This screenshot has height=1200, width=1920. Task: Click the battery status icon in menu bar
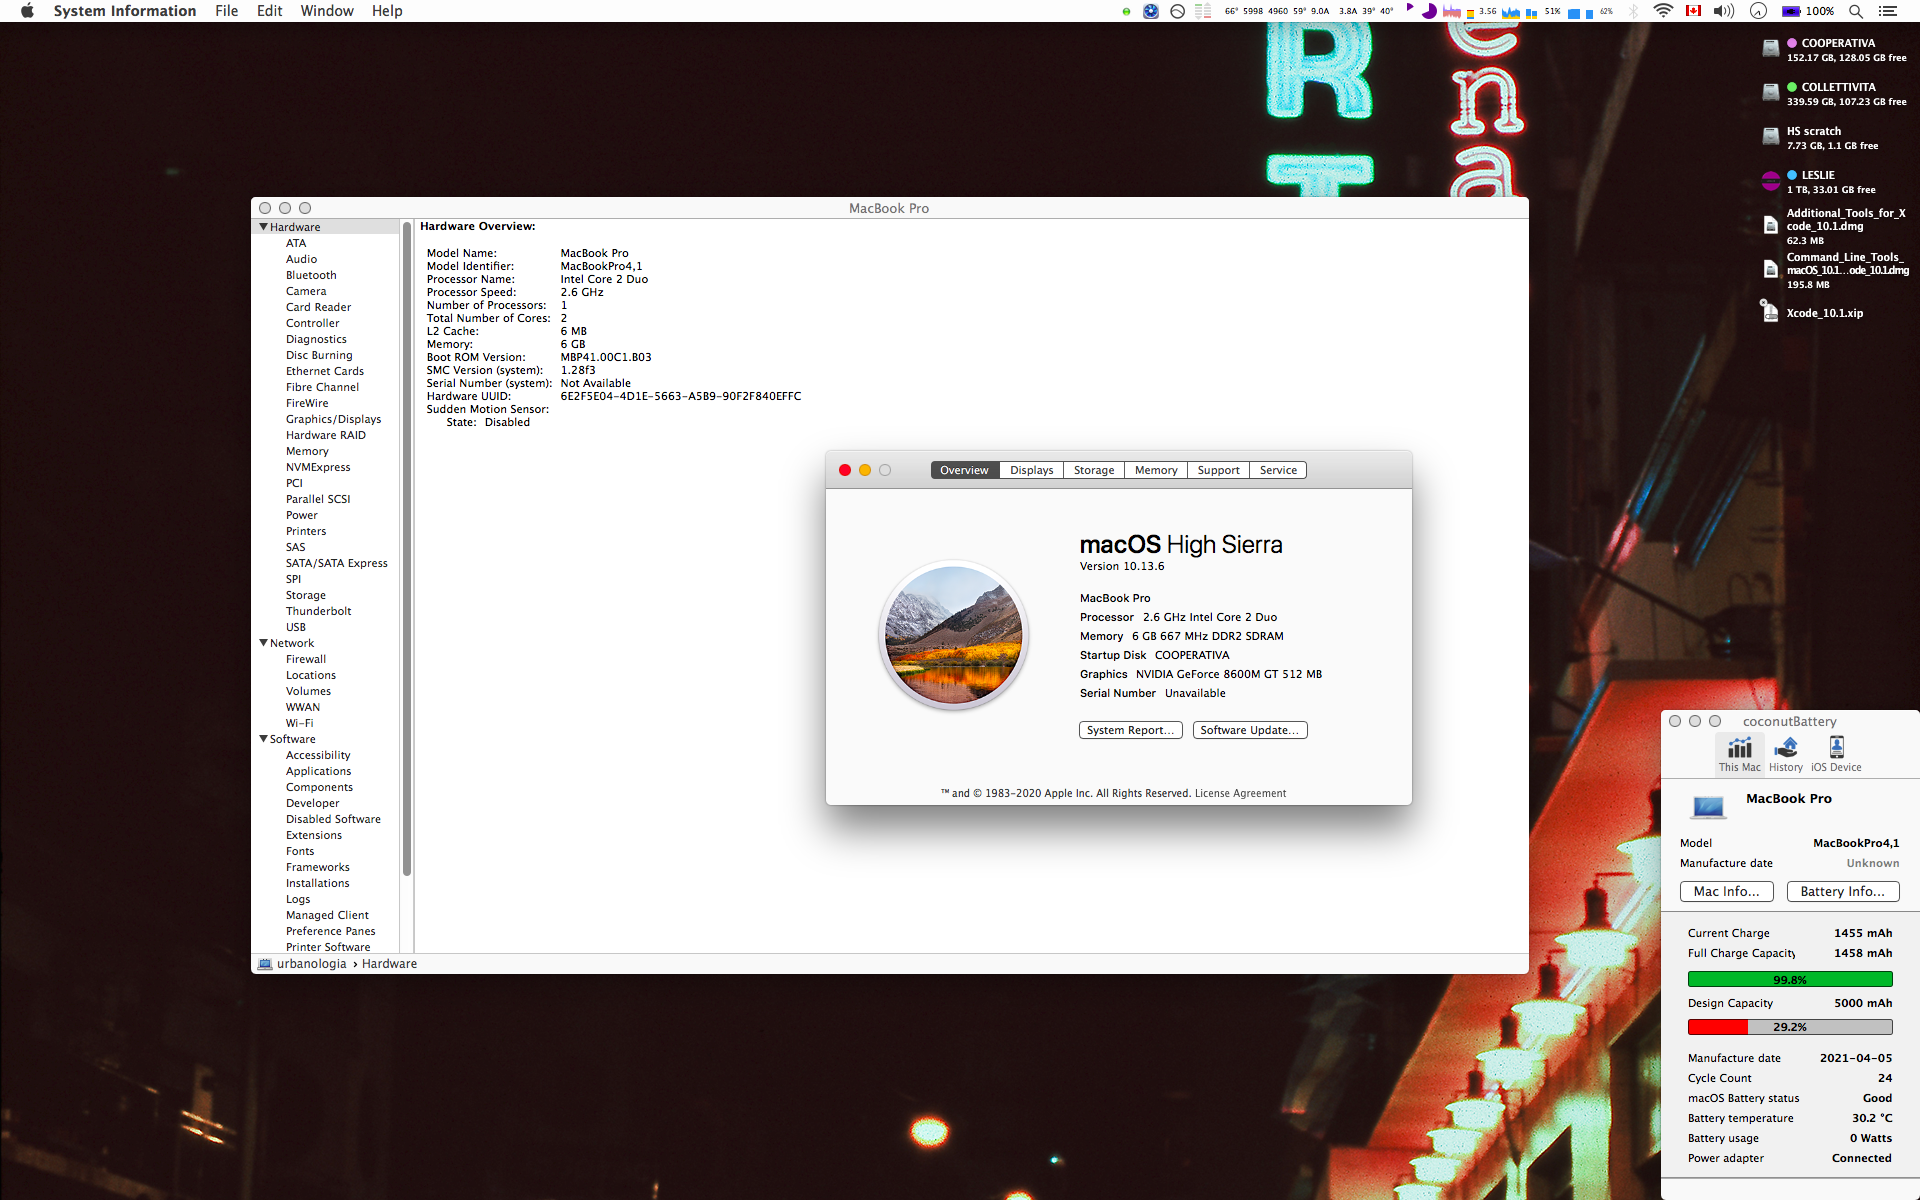pyautogui.click(x=1792, y=11)
